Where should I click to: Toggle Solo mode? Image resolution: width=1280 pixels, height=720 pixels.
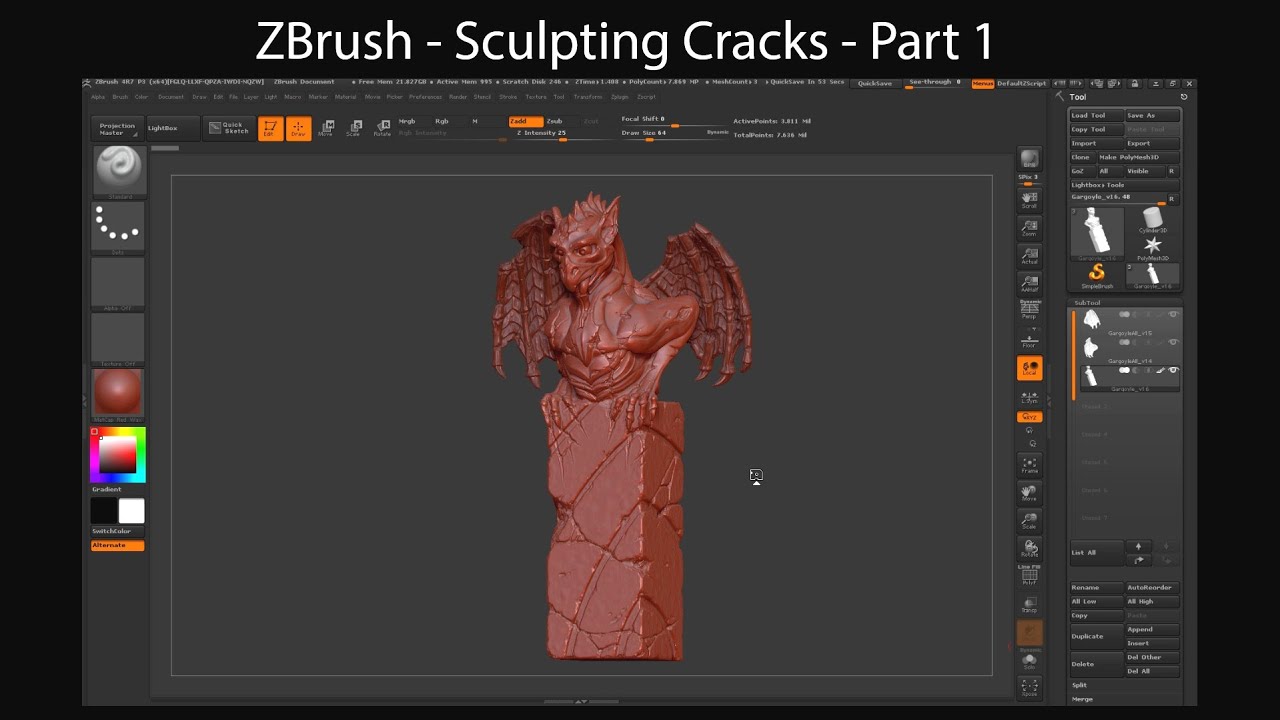(1029, 660)
